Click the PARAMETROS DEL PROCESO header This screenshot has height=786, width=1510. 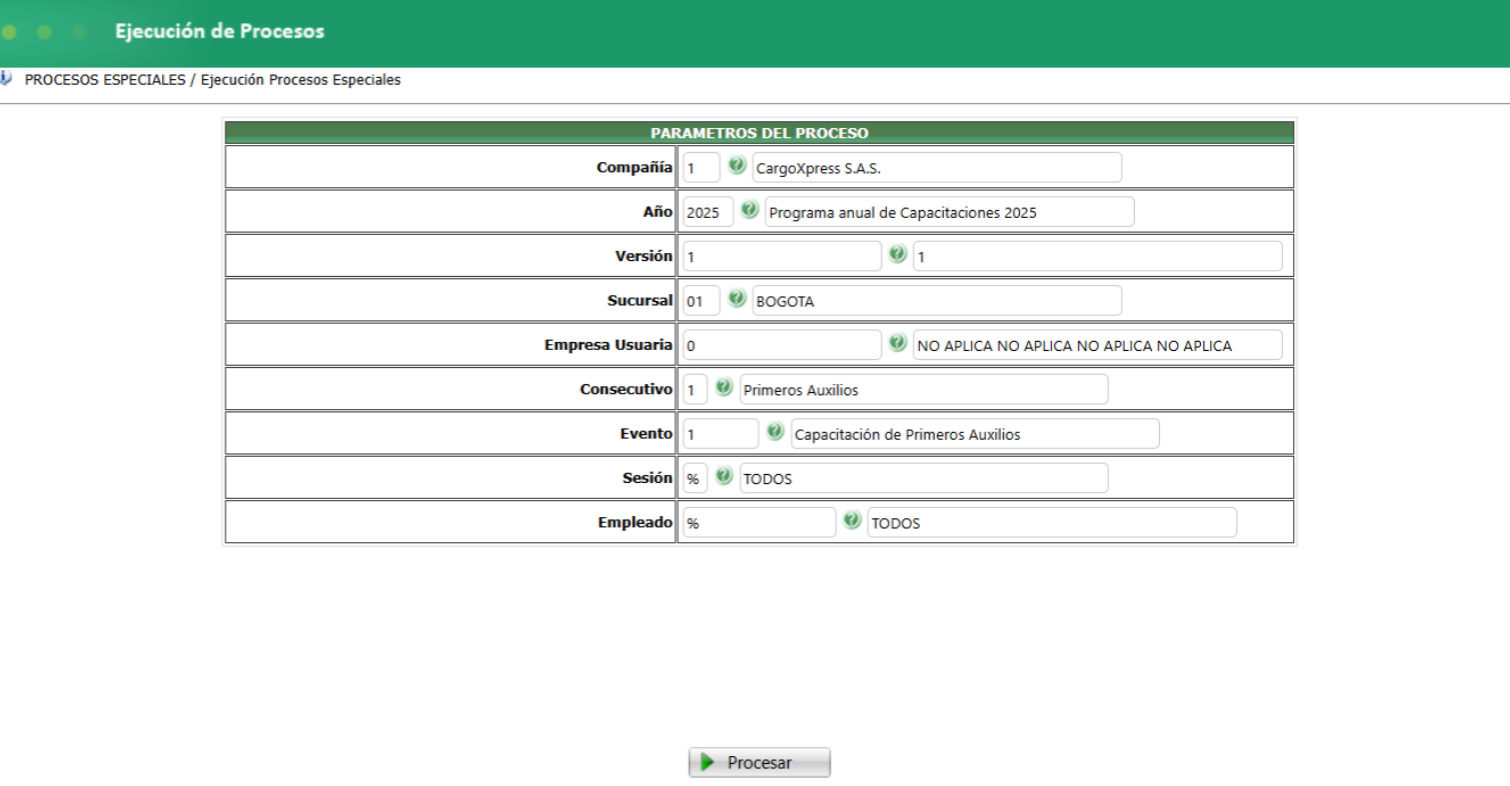coord(760,132)
